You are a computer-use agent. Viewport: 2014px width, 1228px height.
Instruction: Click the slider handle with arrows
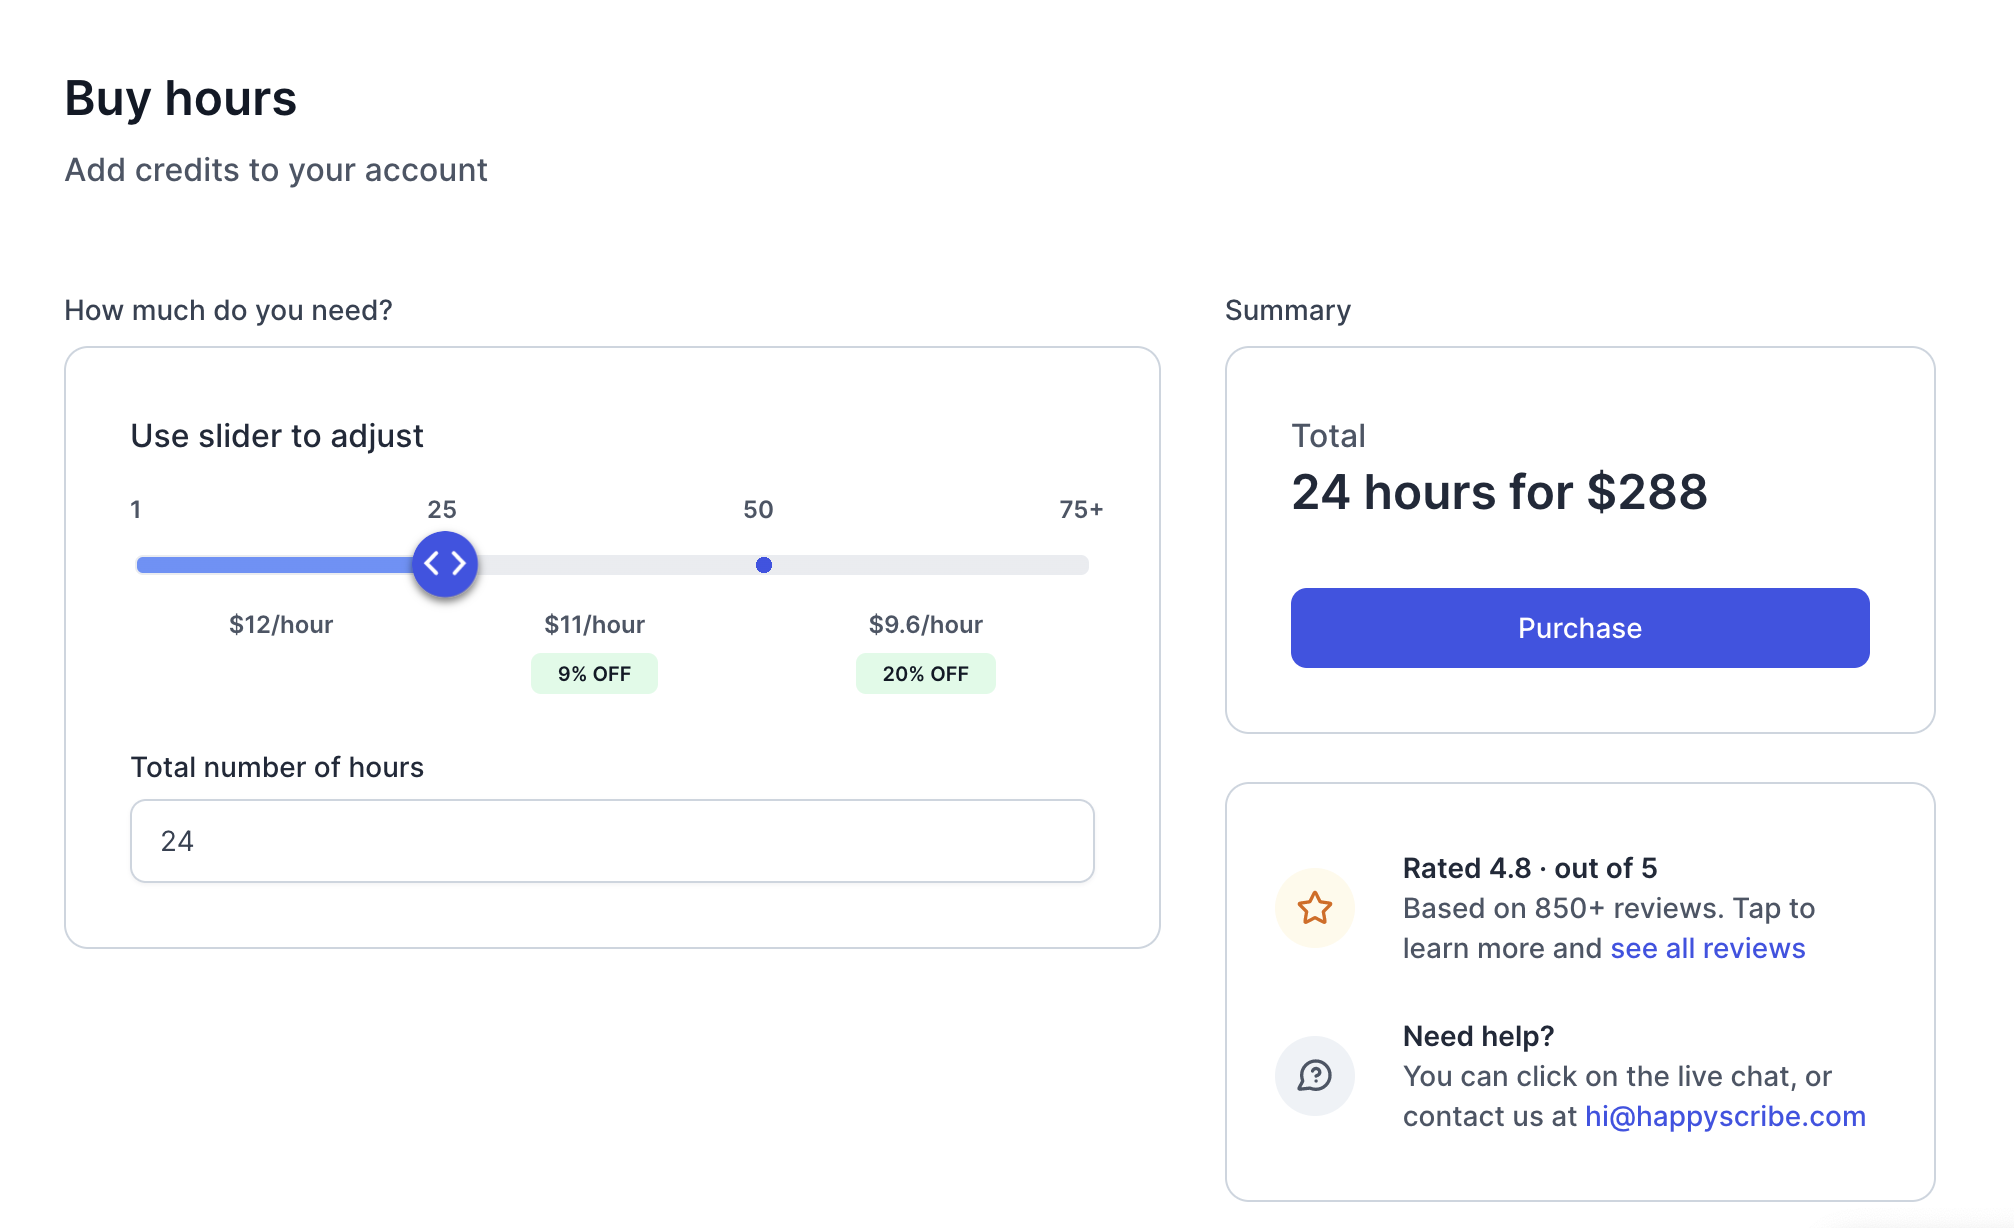pyautogui.click(x=445, y=564)
